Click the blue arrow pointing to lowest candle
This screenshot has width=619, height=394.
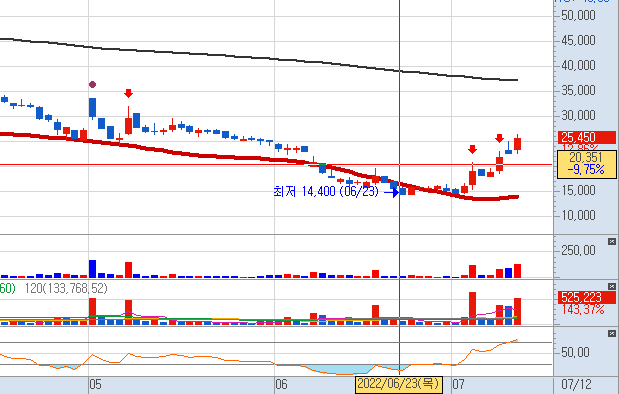coord(391,192)
